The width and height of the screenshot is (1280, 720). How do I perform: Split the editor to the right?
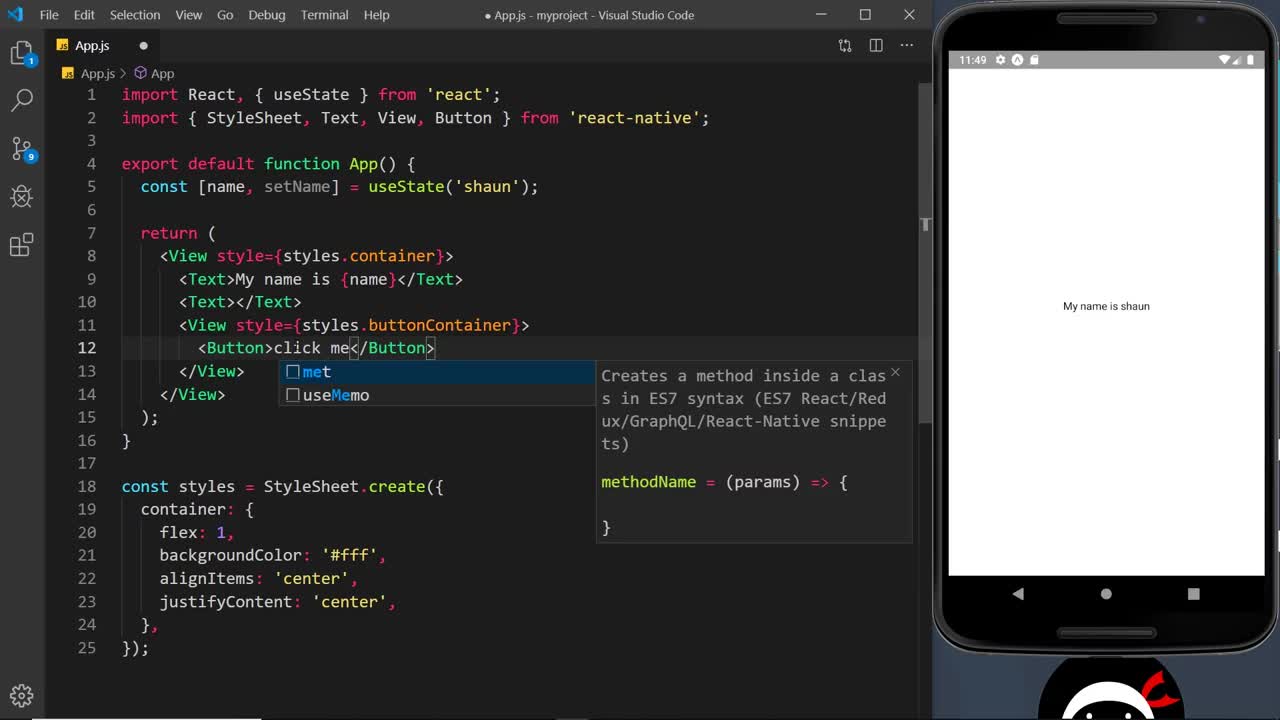coord(876,45)
